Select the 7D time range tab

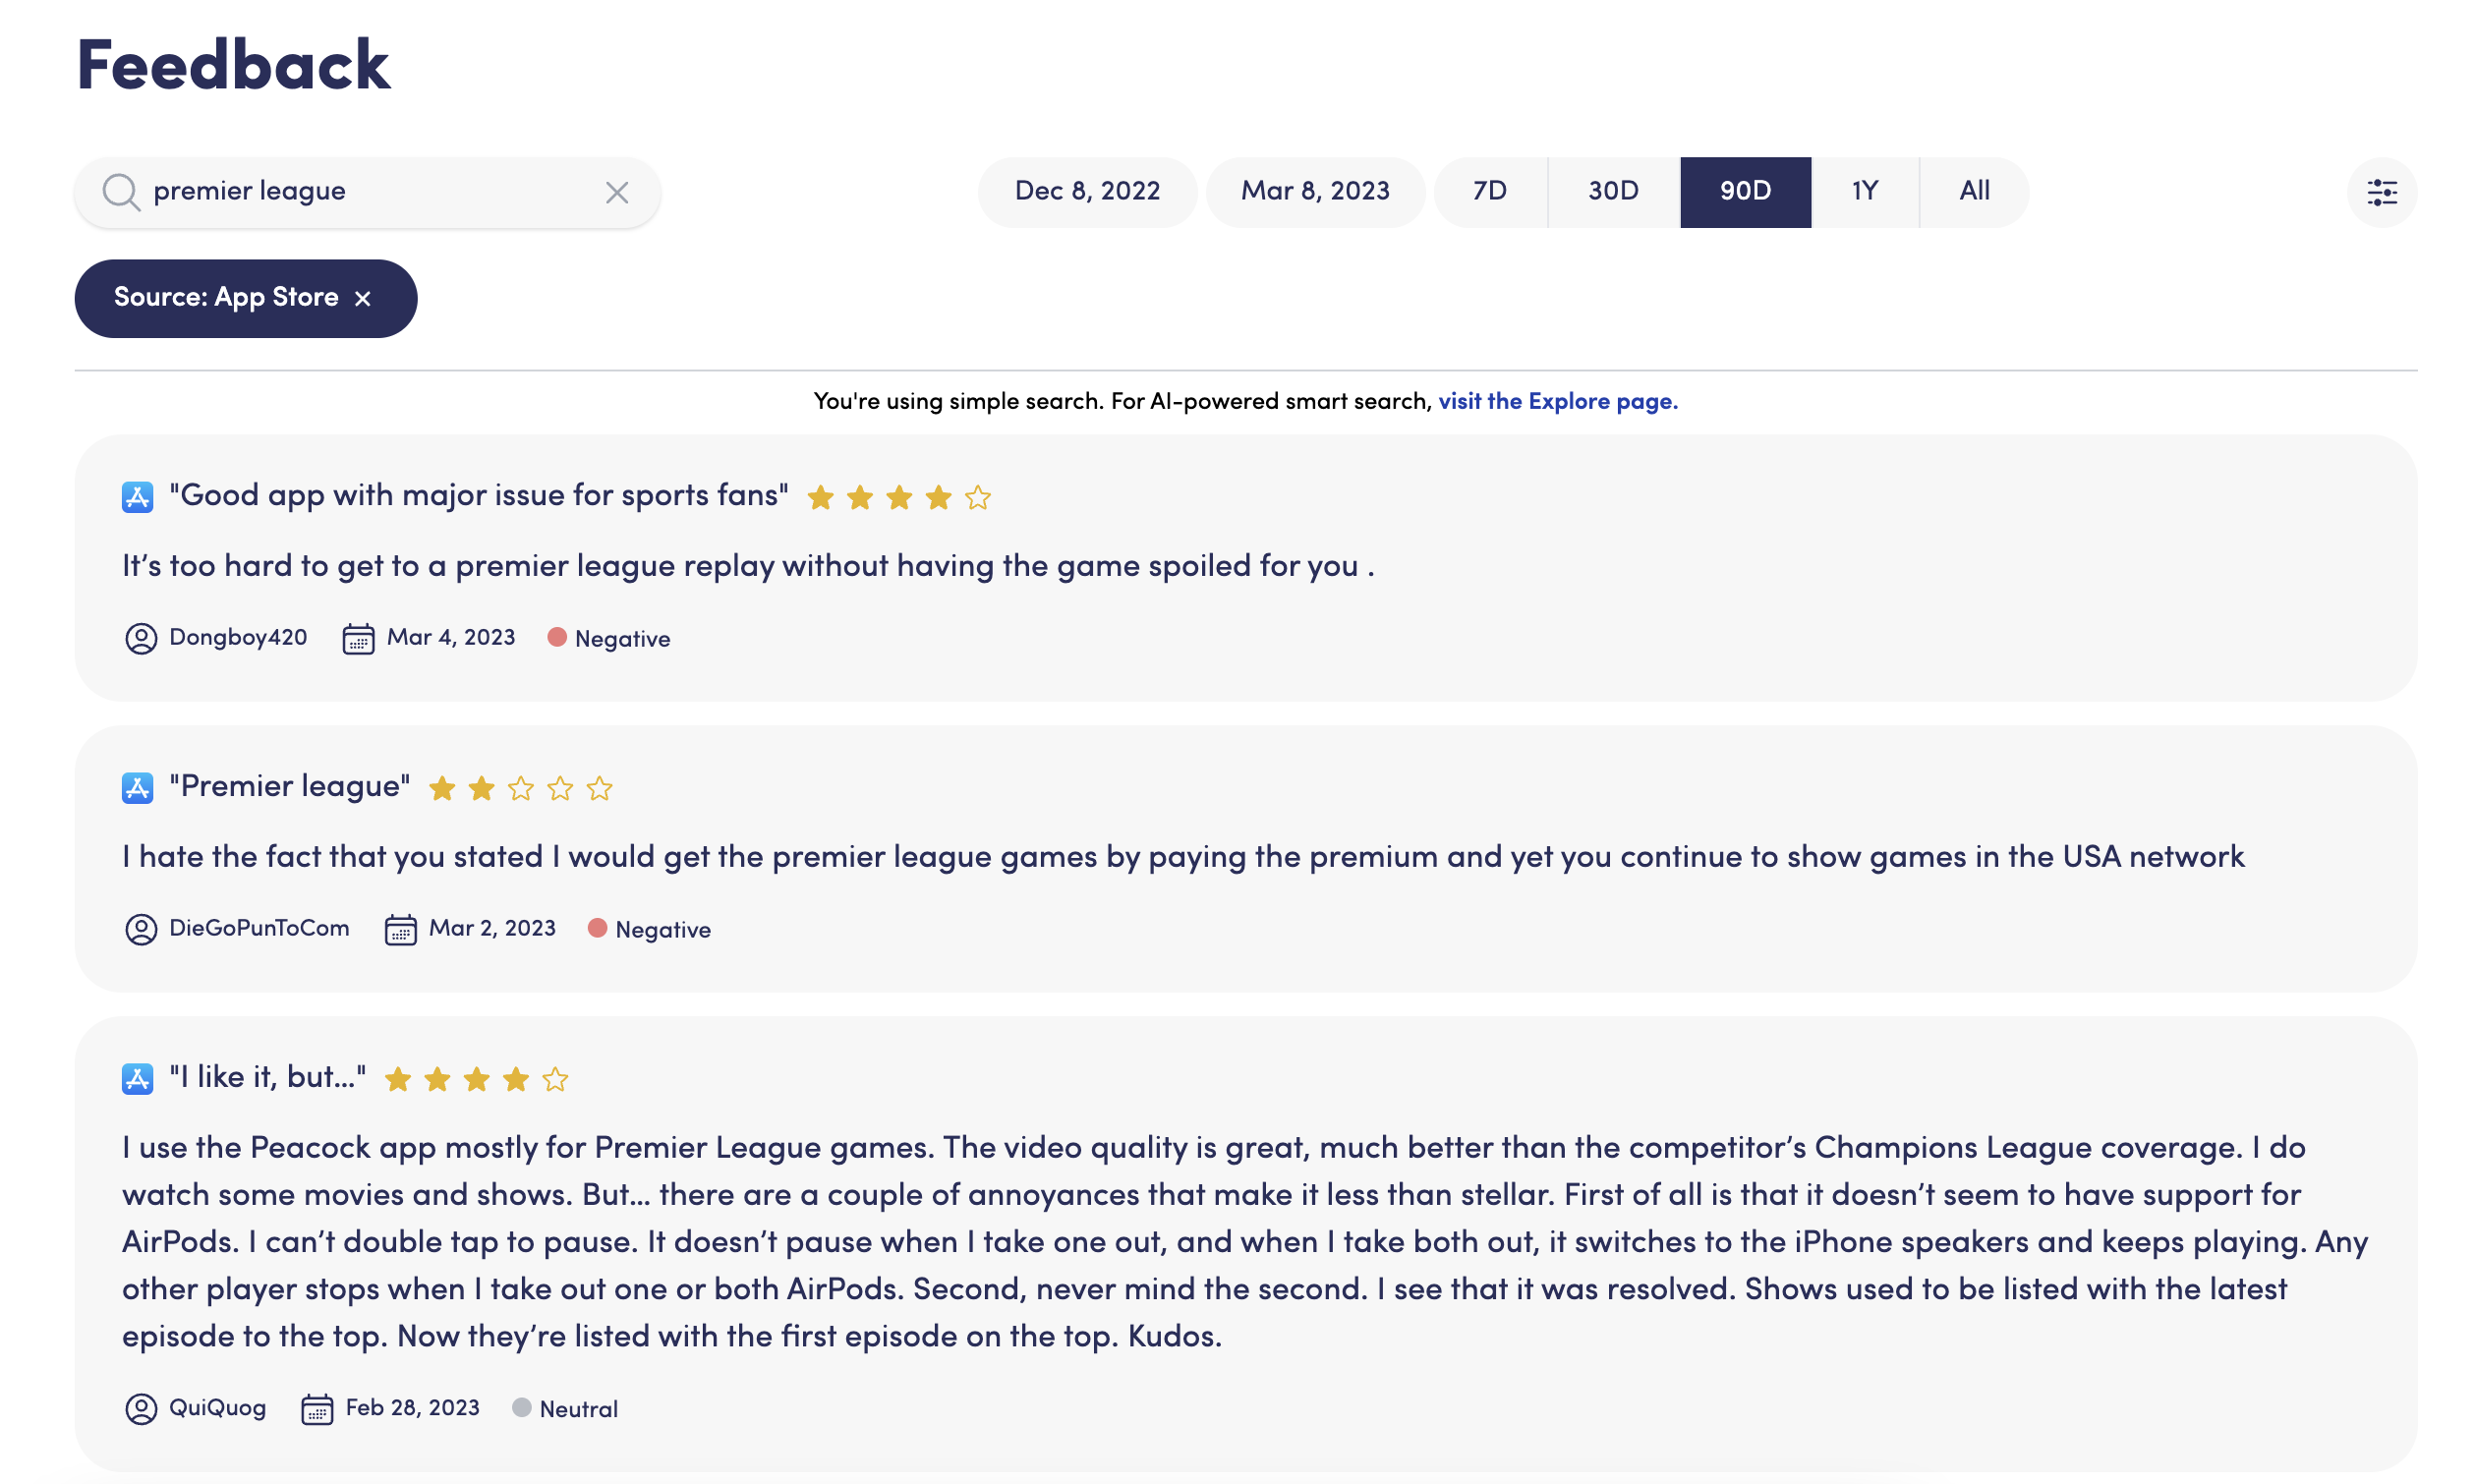1489,191
